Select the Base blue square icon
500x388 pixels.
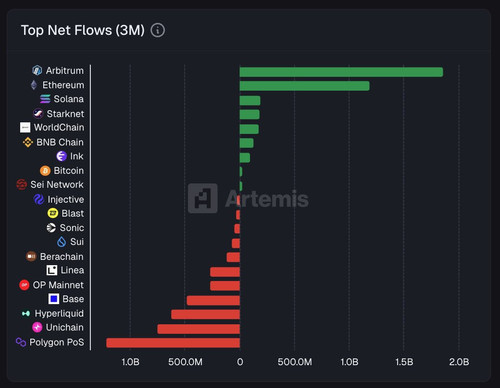pyautogui.click(x=54, y=299)
